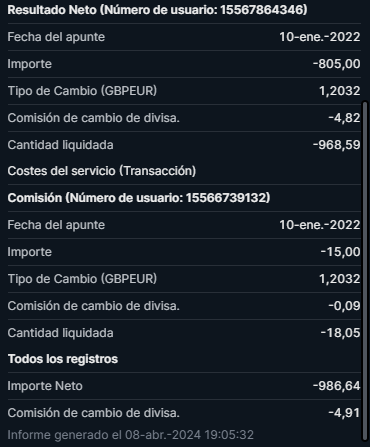Image resolution: width=370 pixels, height=447 pixels.
Task: Click the Importe value -15,00
Action: click(x=340, y=252)
